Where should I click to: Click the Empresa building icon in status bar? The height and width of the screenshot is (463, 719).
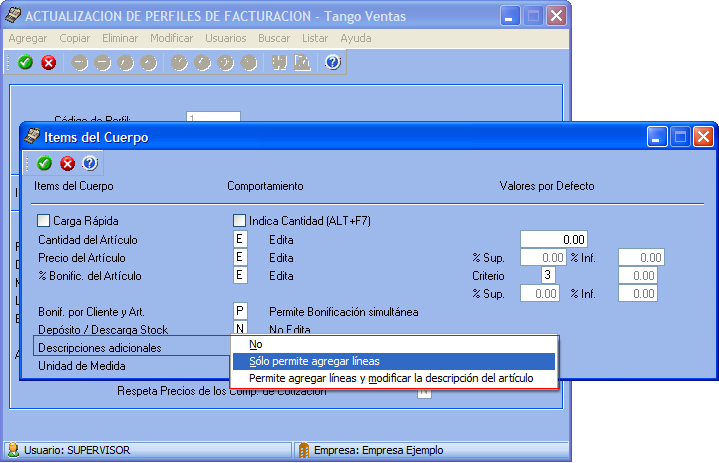(x=304, y=450)
